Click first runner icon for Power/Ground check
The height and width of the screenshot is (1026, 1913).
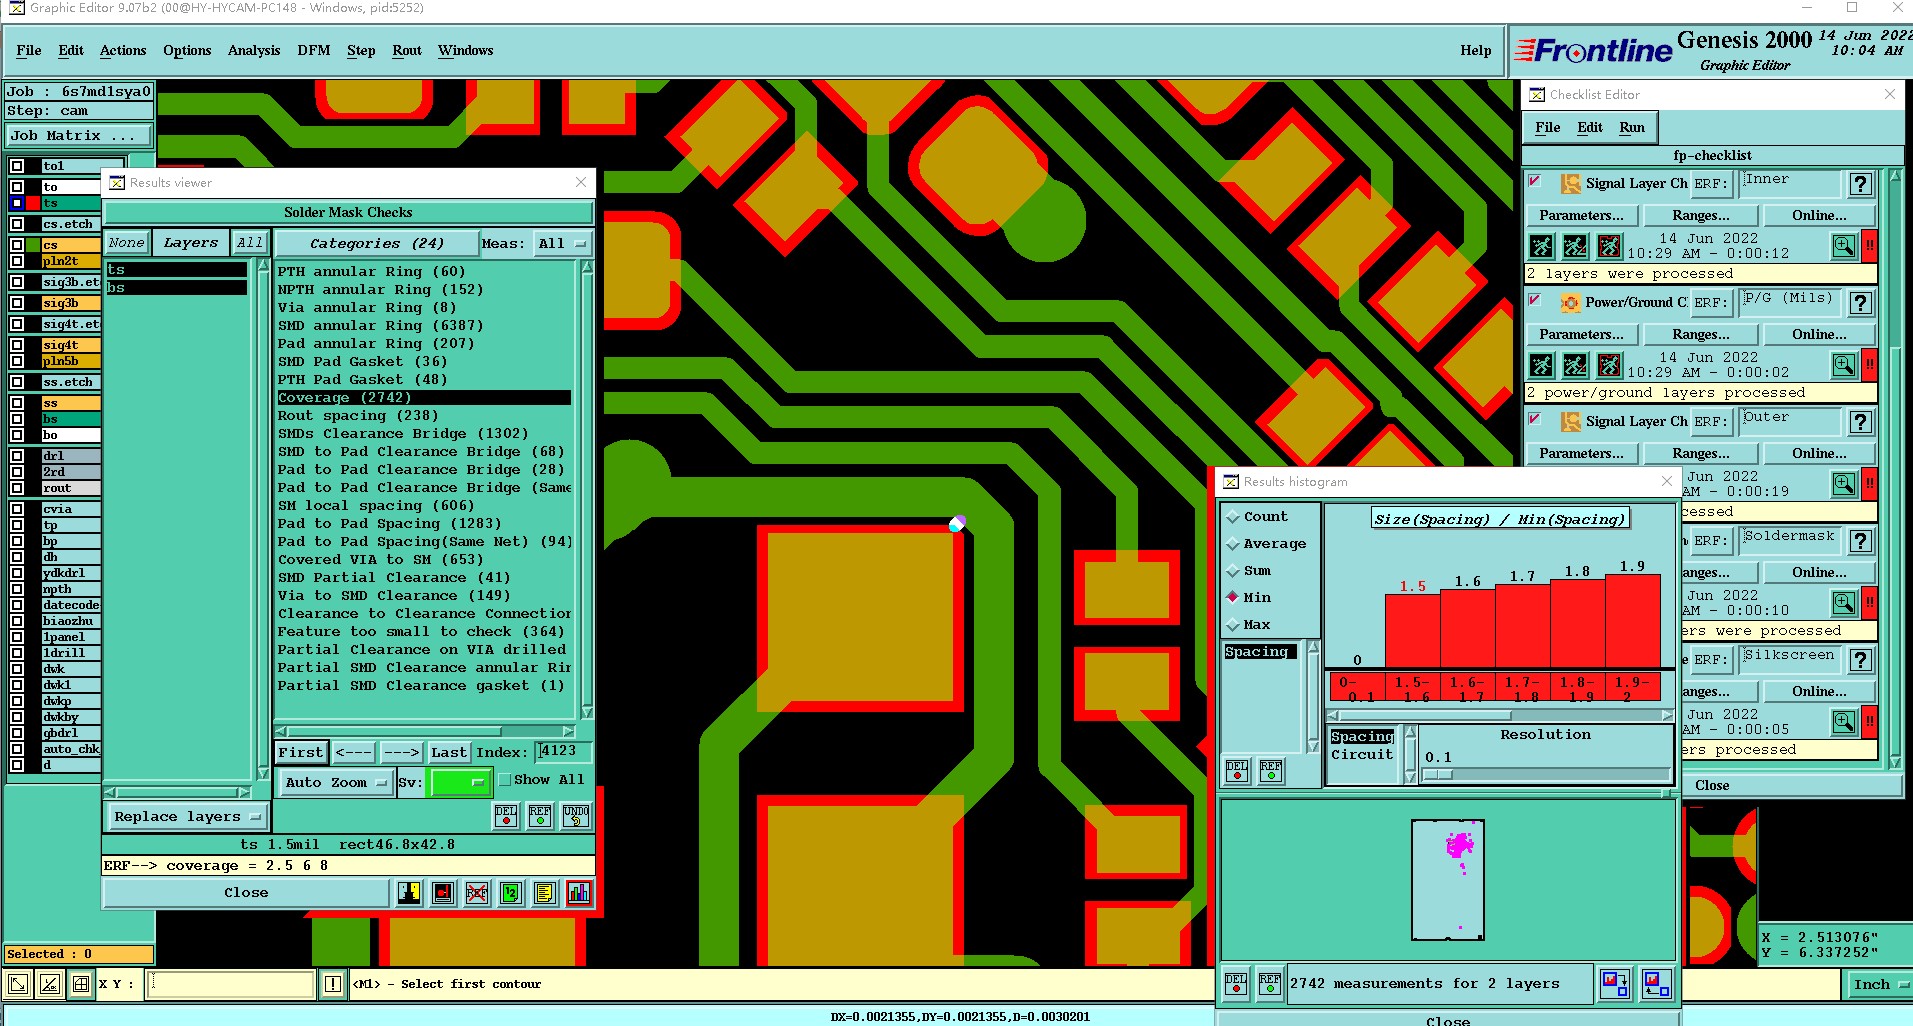(x=1542, y=365)
